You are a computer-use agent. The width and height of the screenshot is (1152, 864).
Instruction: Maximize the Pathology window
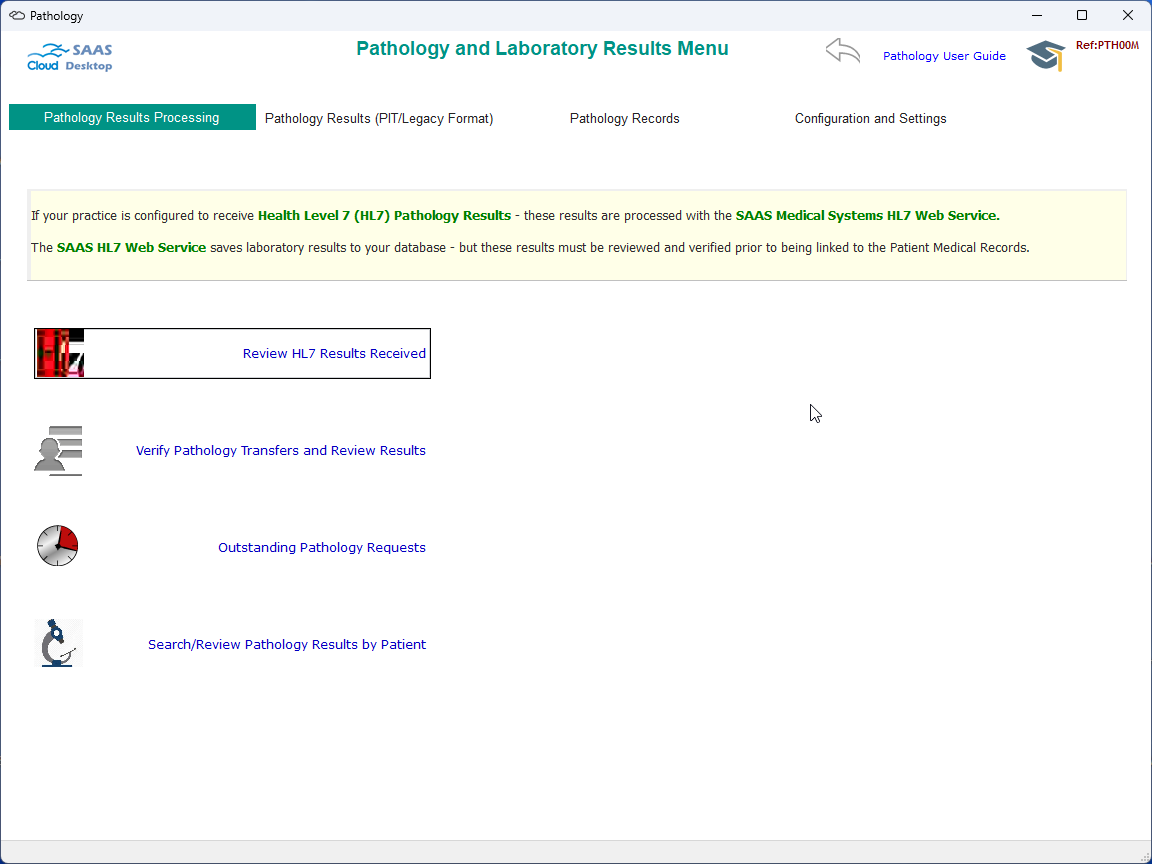point(1082,15)
